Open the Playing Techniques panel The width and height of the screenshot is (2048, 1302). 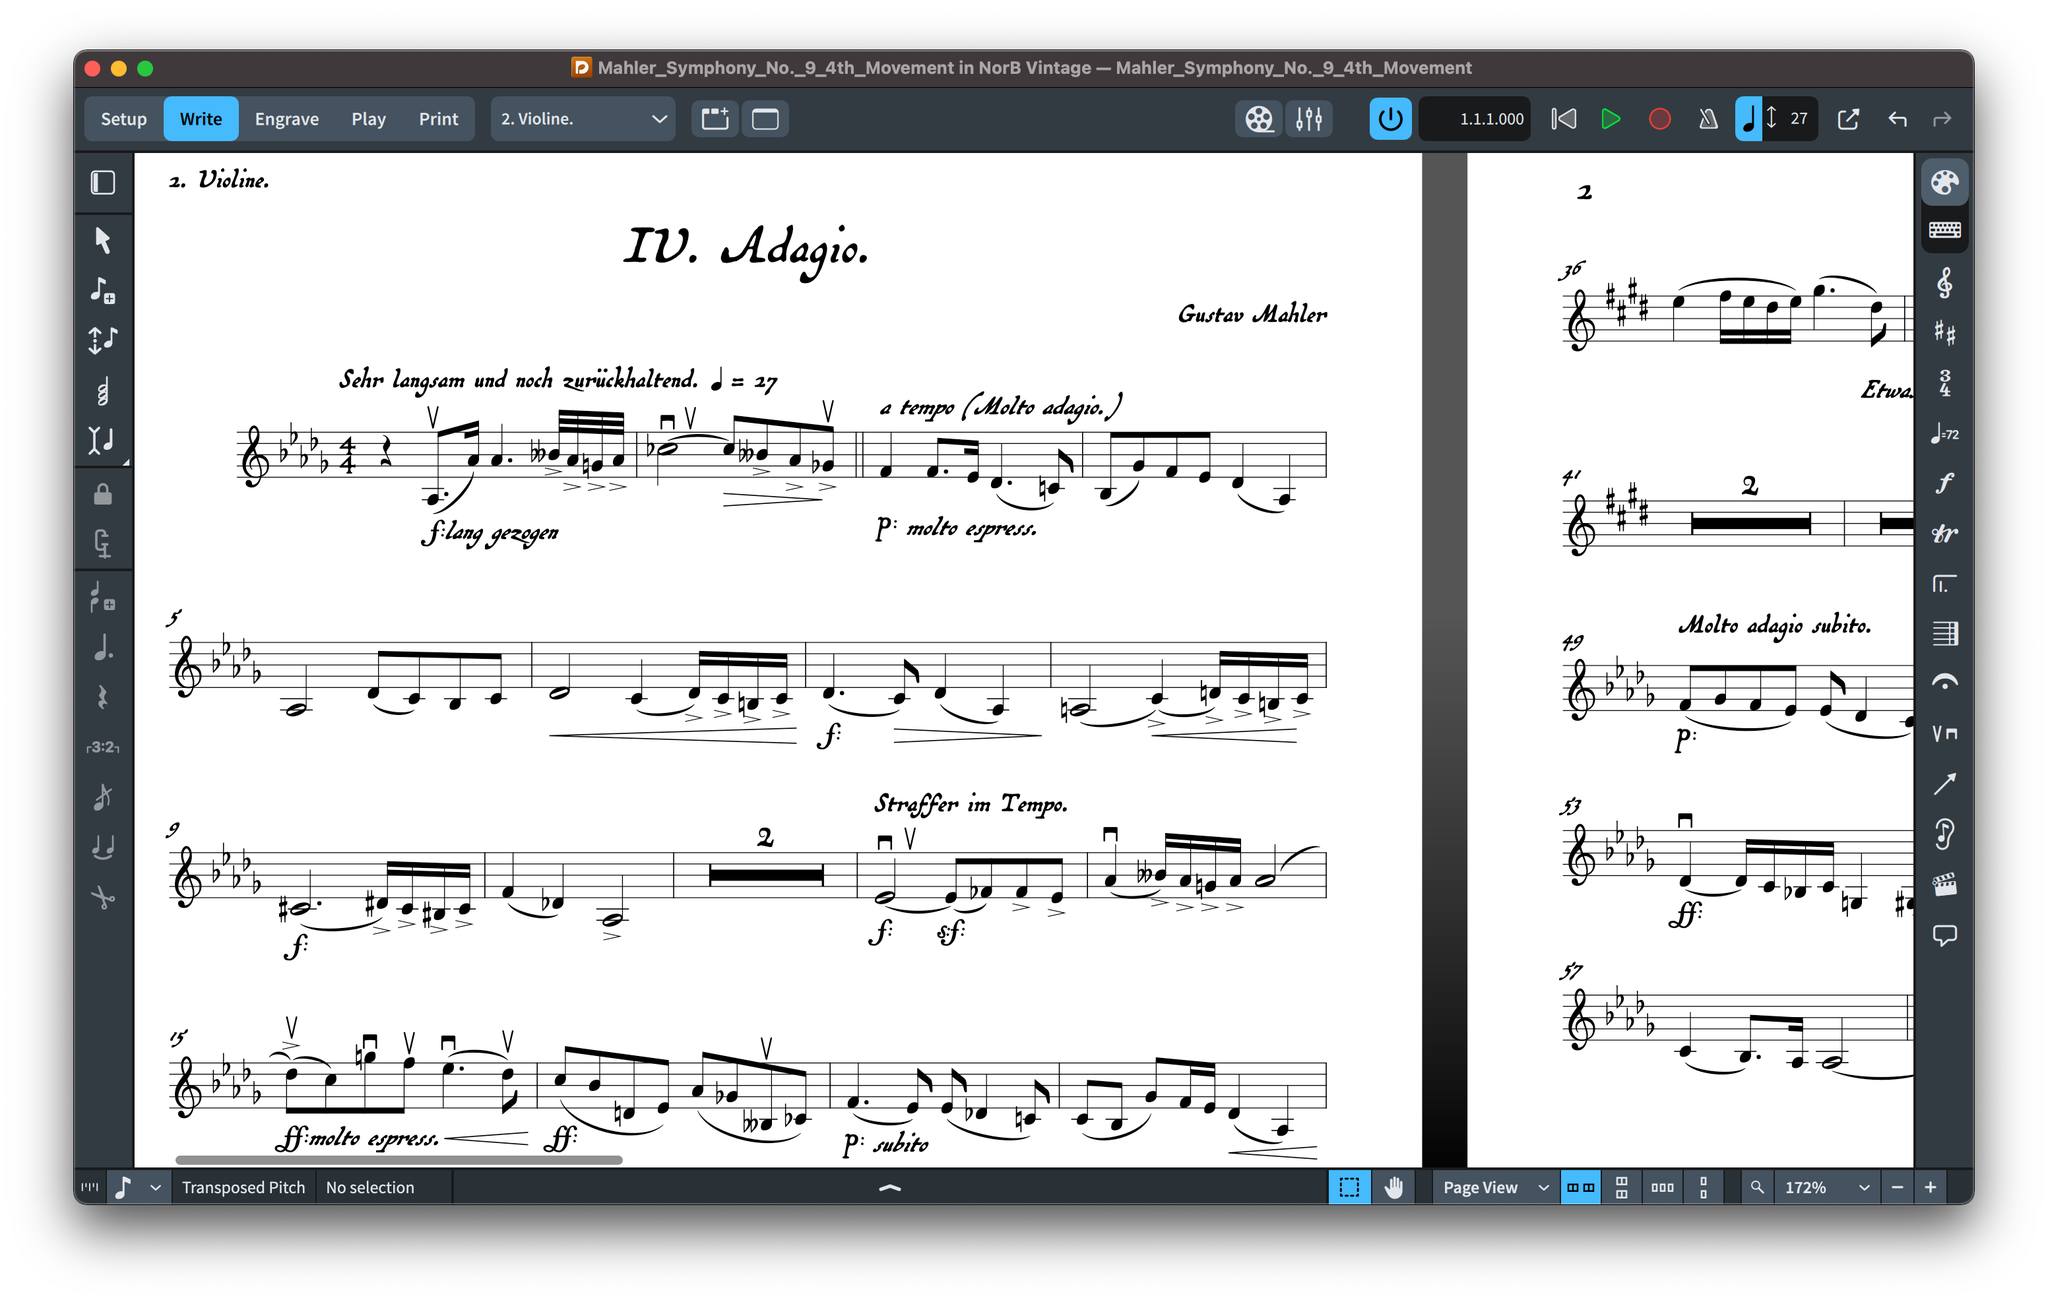(x=1944, y=734)
